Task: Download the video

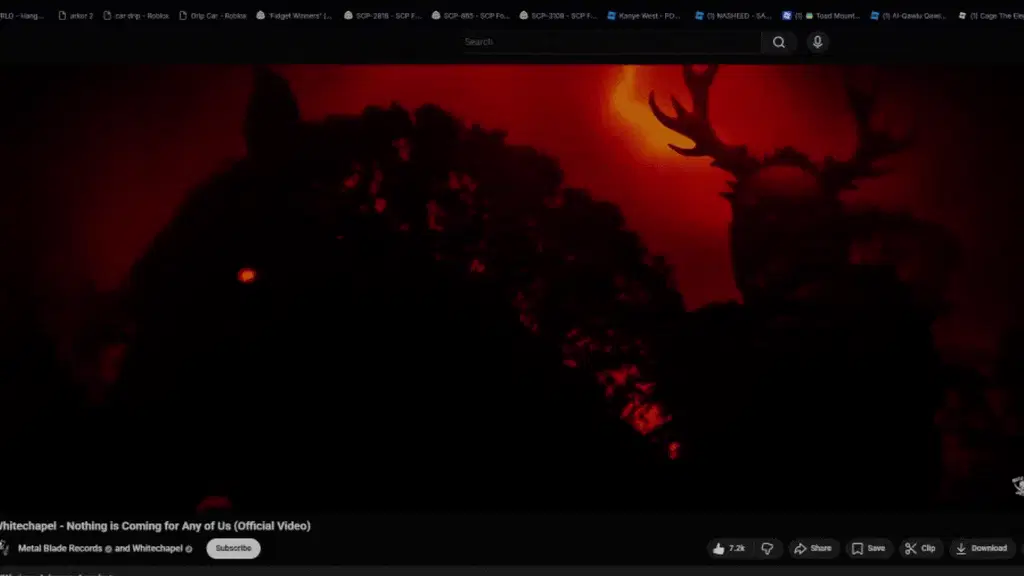Action: [x=982, y=549]
